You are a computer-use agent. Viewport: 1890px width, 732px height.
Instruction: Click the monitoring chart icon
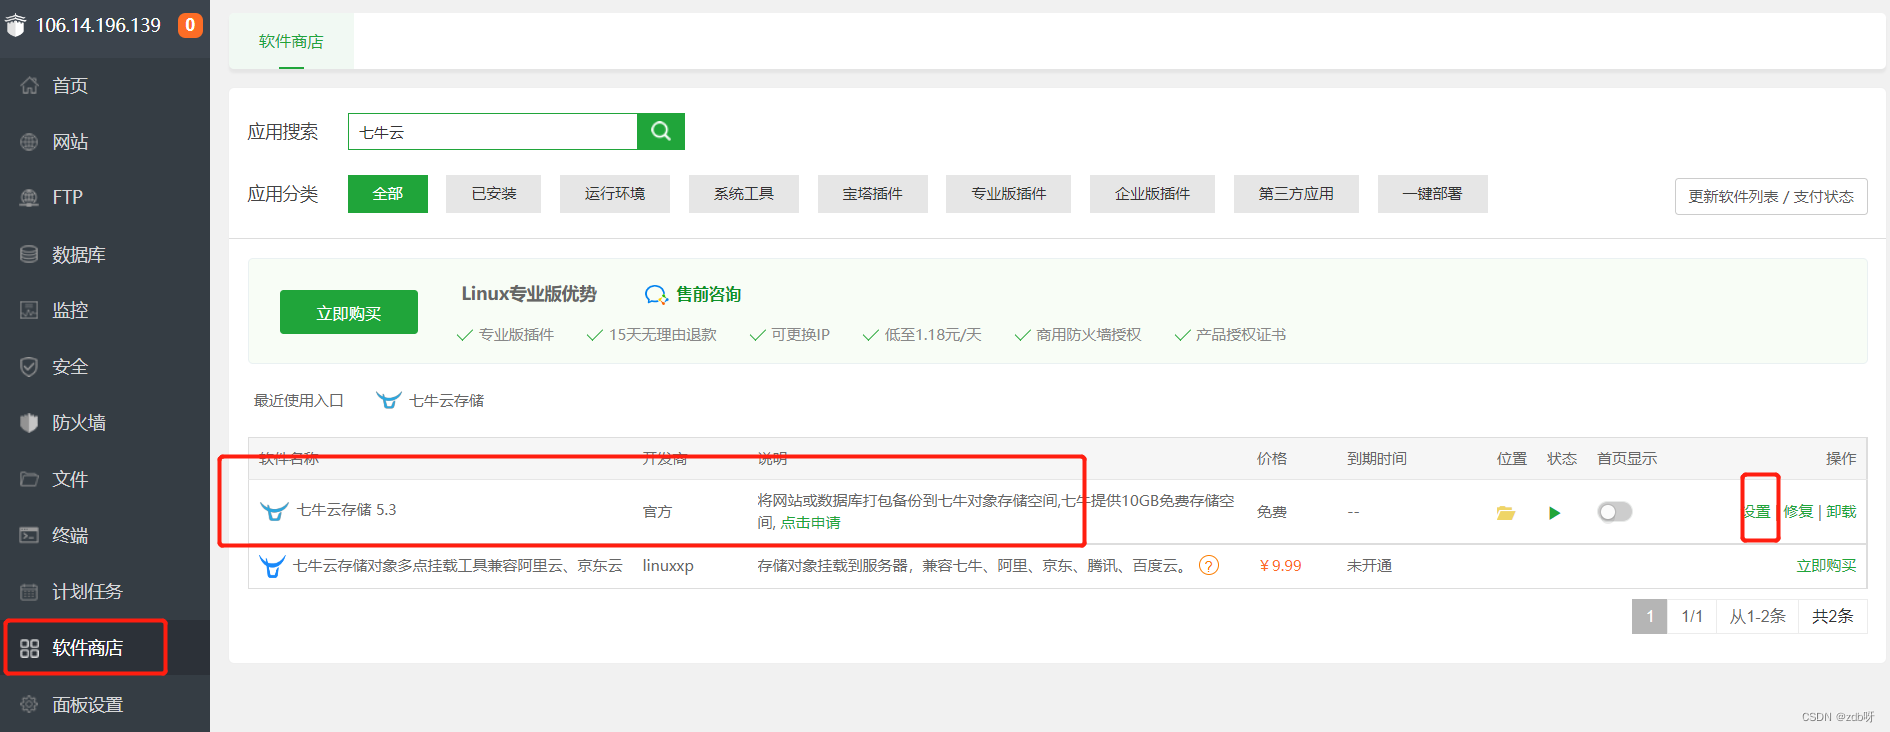29,310
